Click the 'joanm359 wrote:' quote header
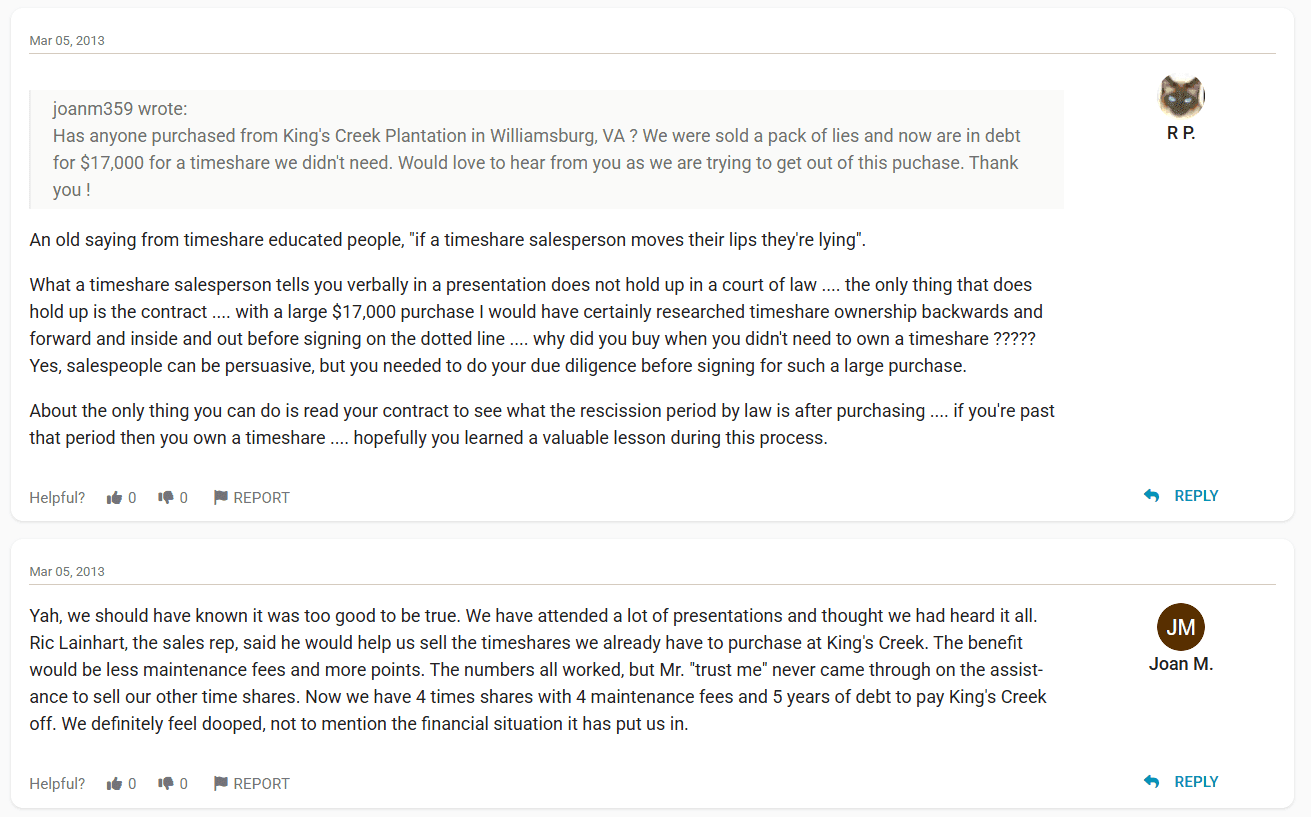This screenshot has height=817, width=1311. 120,108
